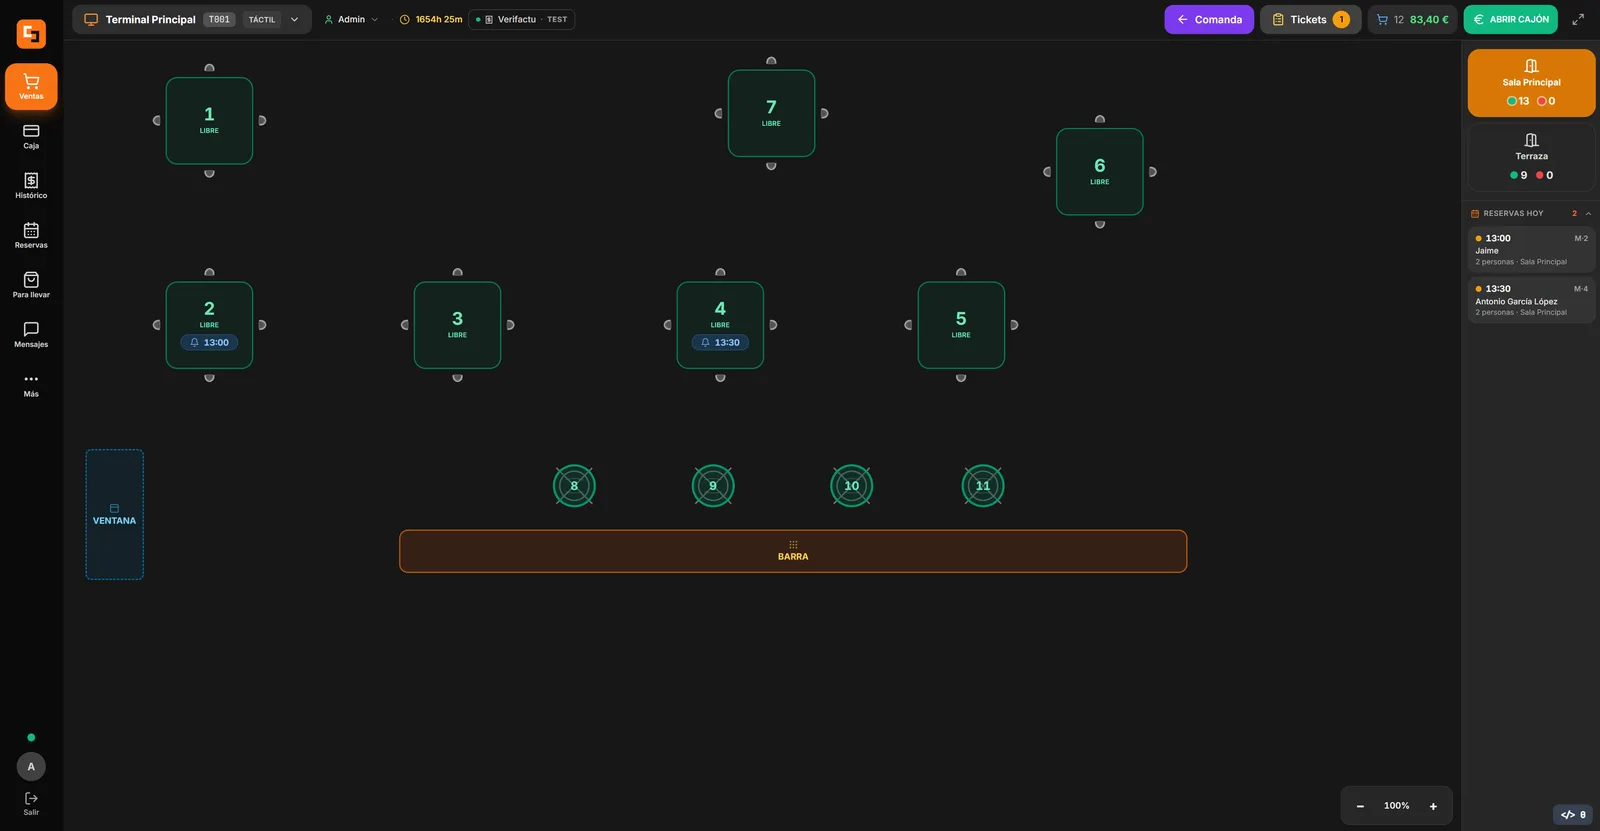This screenshot has width=1600, height=831.
Task: Click the Verifactu TEST badge
Action: coord(521,19)
